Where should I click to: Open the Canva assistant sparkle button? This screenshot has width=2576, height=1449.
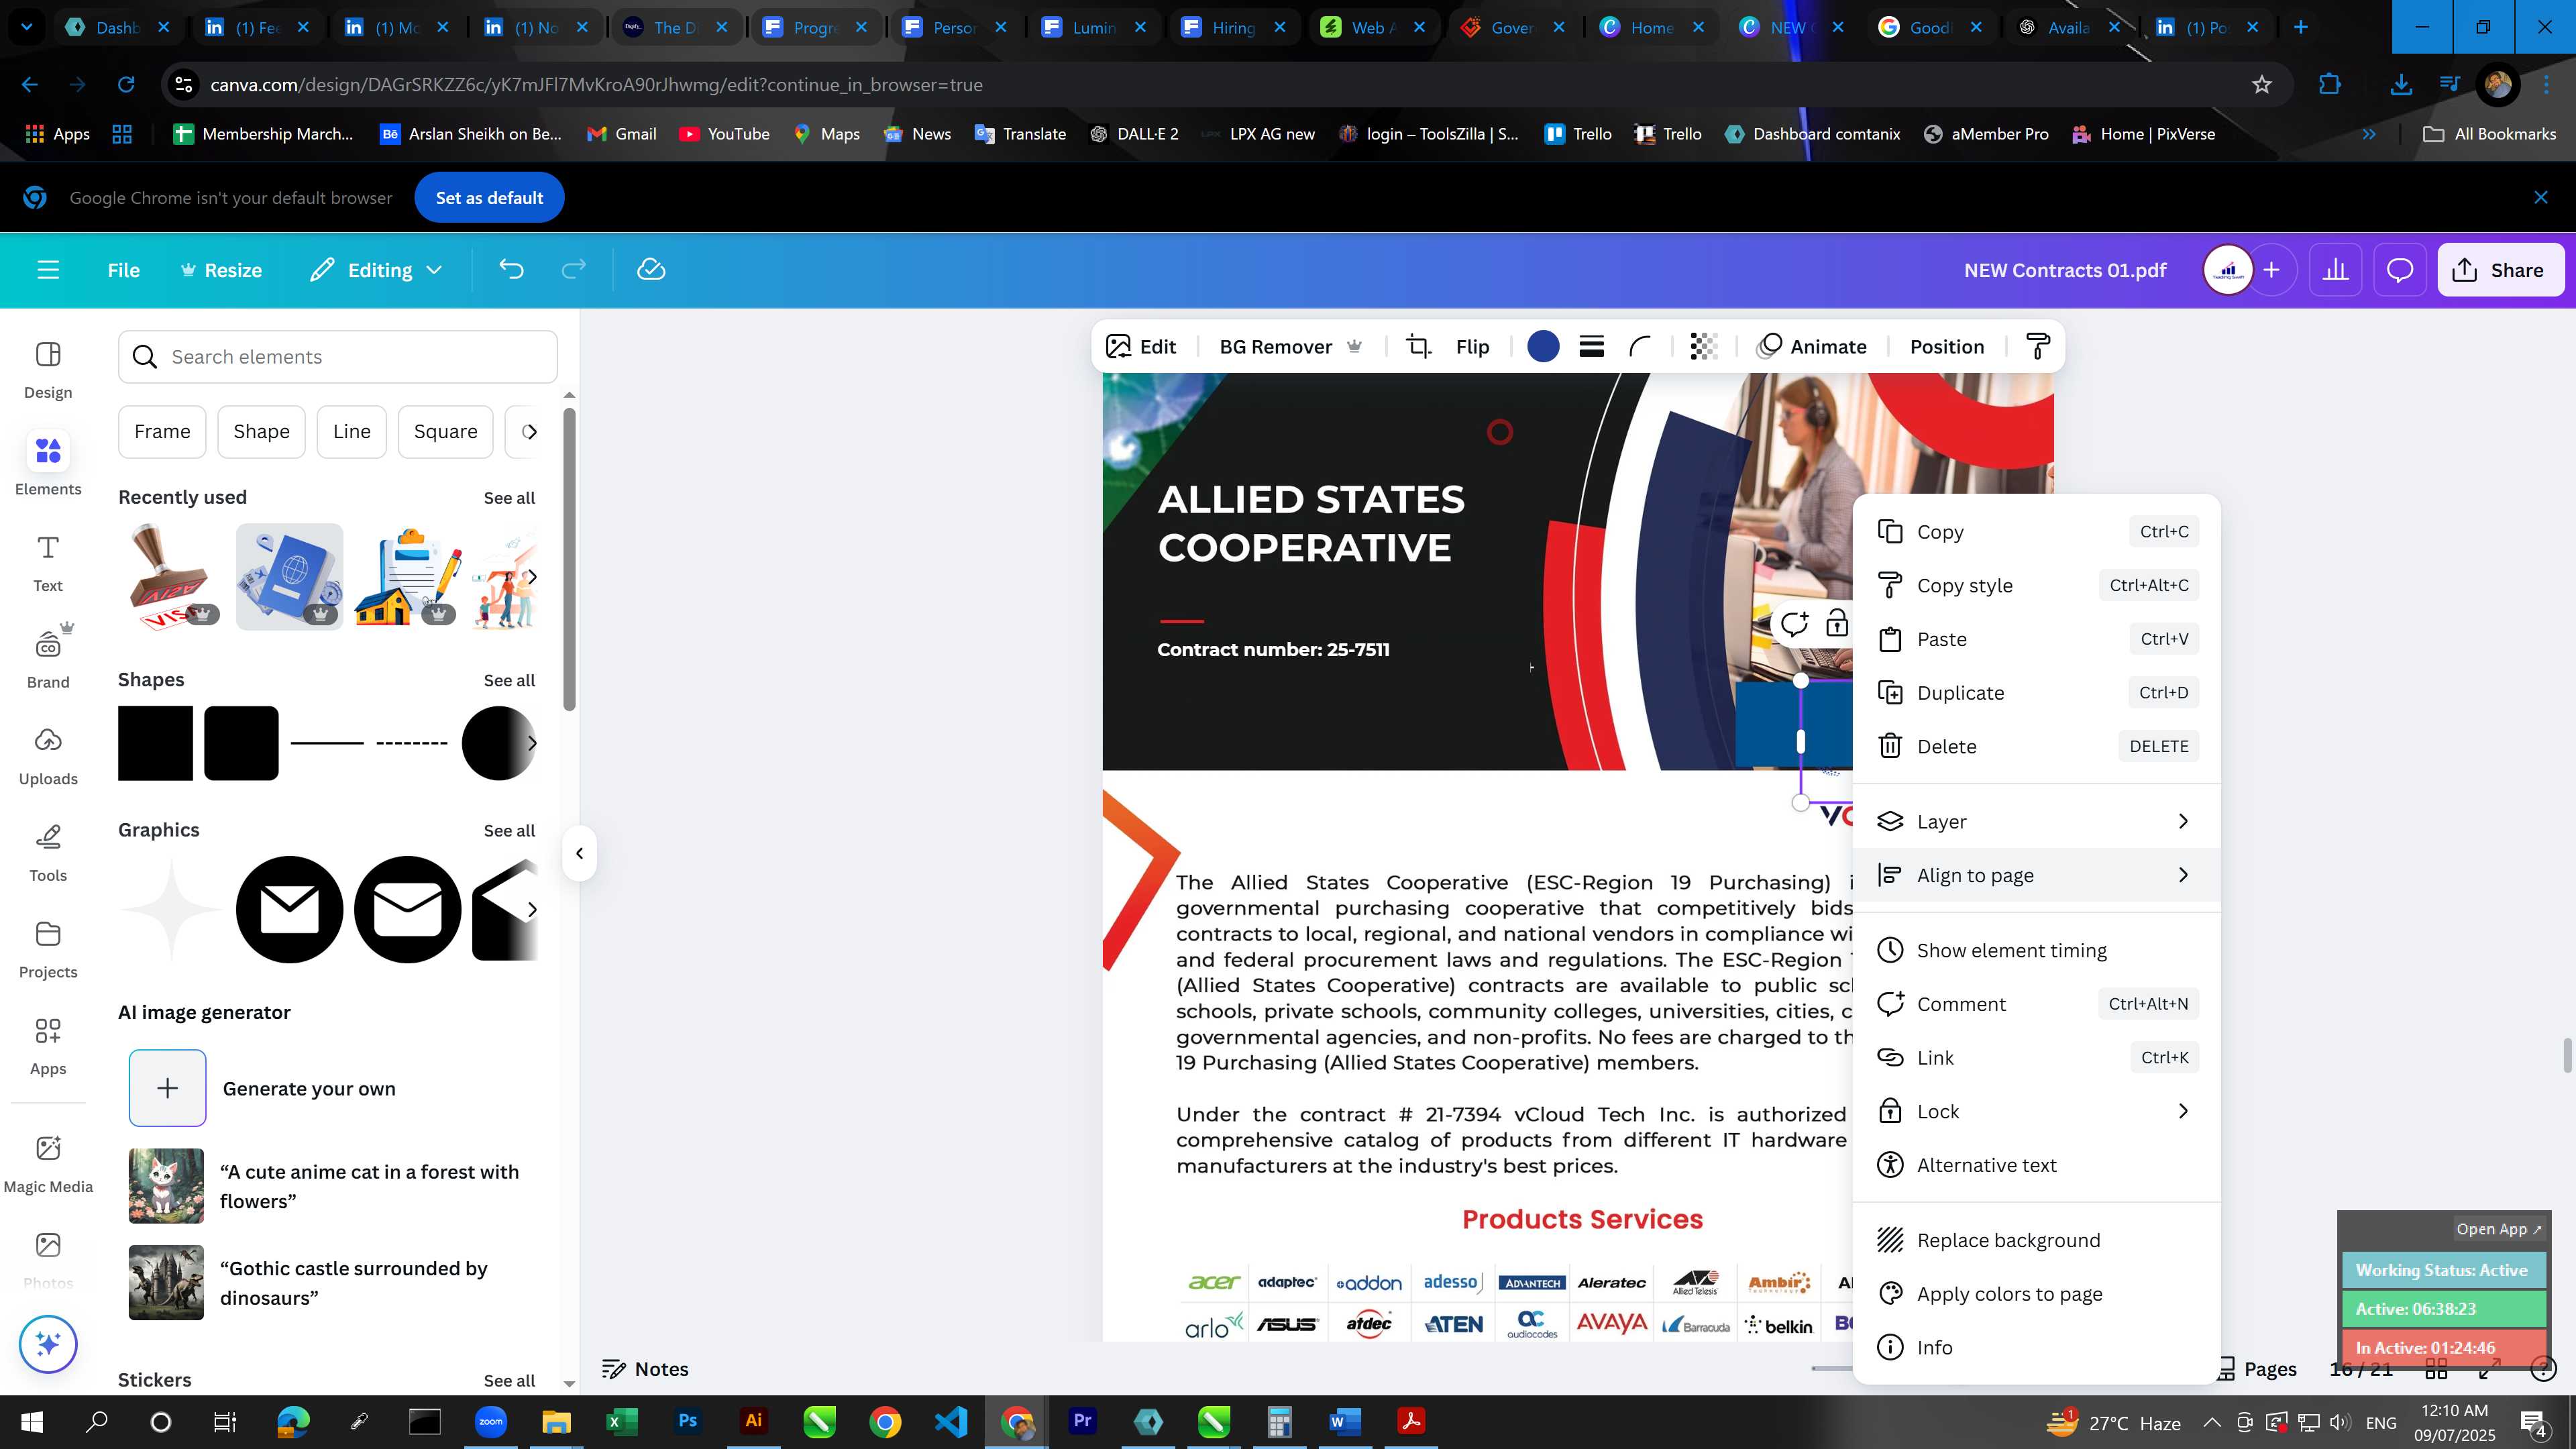[x=48, y=1344]
